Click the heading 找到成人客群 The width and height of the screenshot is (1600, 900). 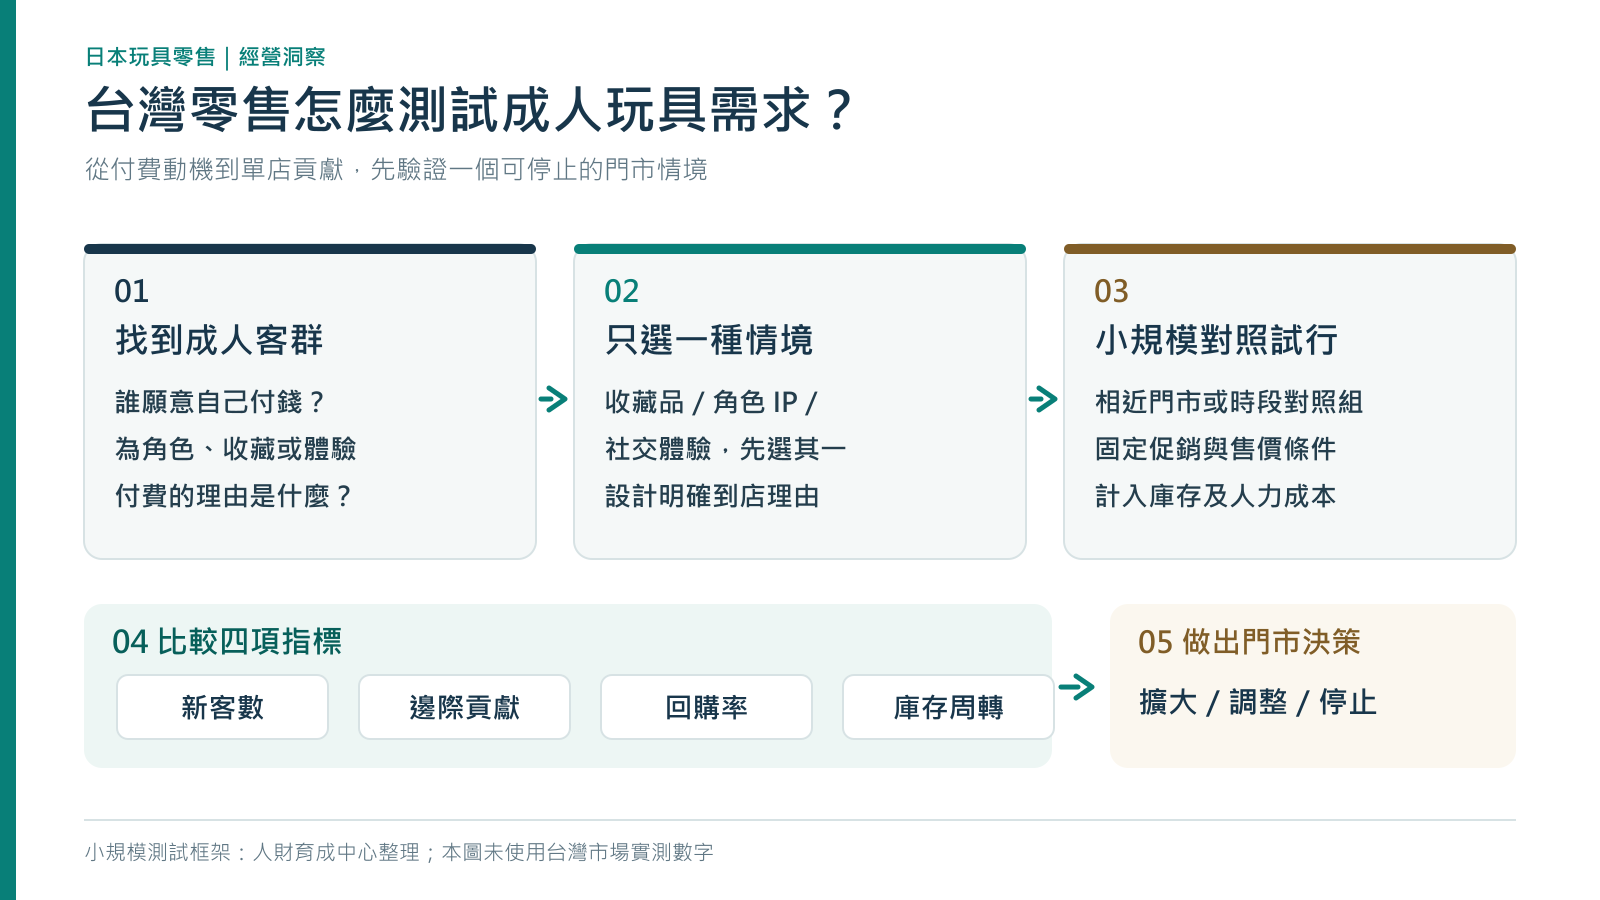(219, 340)
